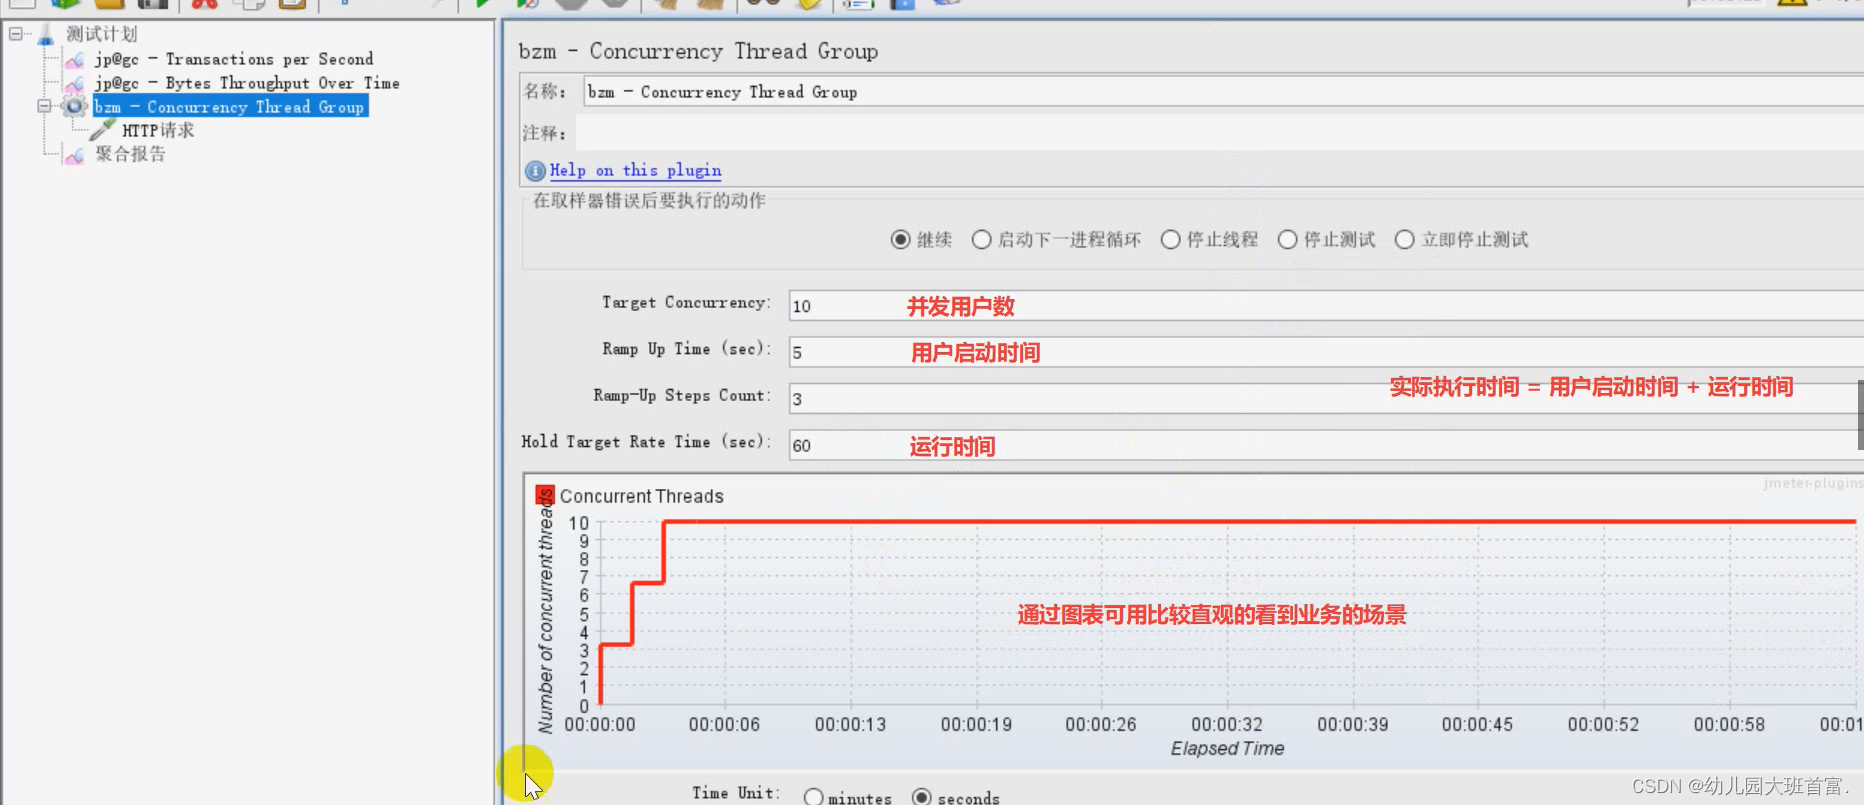This screenshot has height=805, width=1864.
Task: Click the '00:00:58' time axis label
Action: click(1729, 725)
